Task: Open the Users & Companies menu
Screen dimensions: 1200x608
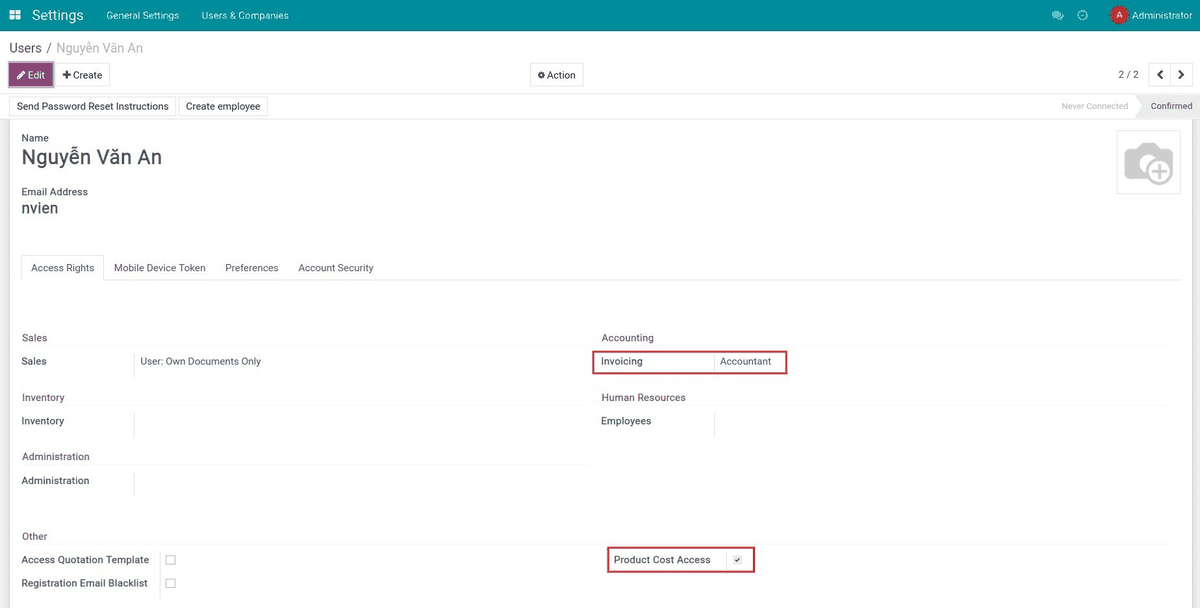Action: (245, 16)
